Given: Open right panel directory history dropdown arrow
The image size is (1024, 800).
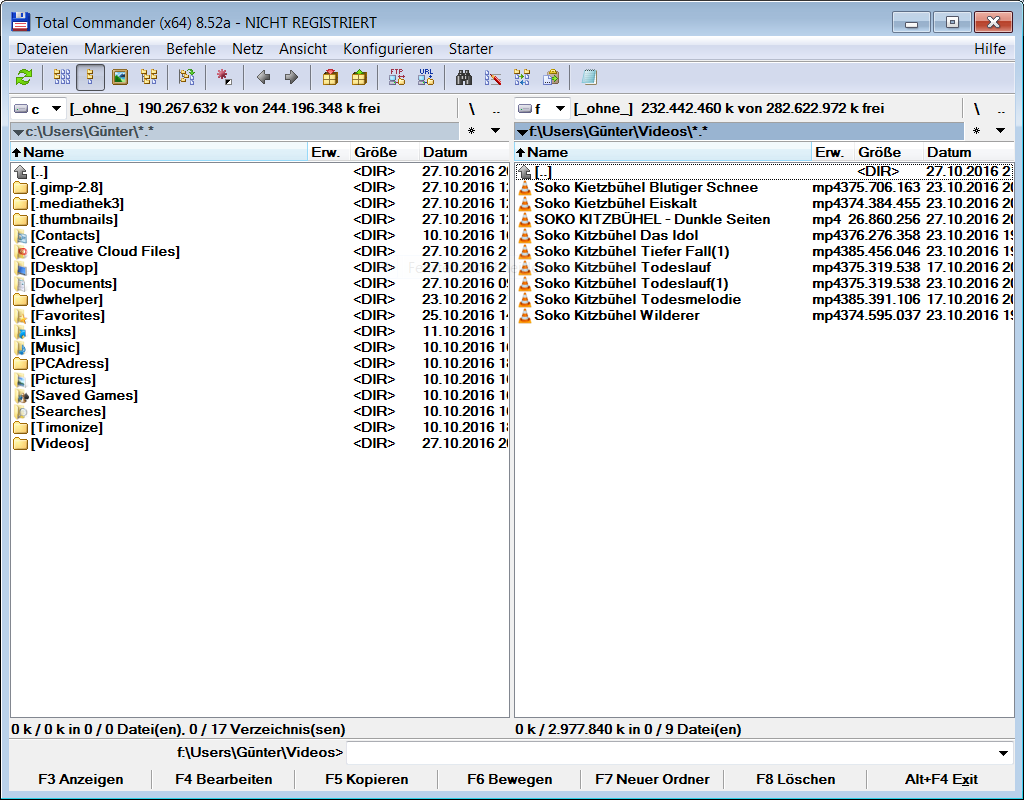Looking at the screenshot, I should (1000, 131).
